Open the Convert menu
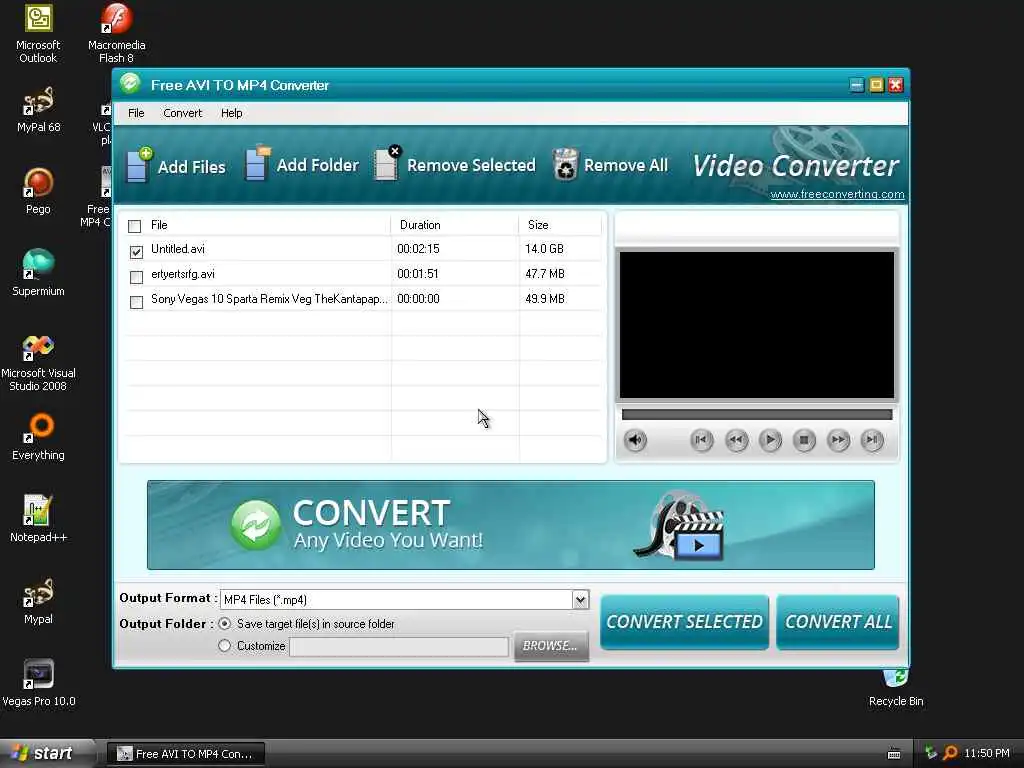Image resolution: width=1024 pixels, height=768 pixels. tap(183, 113)
